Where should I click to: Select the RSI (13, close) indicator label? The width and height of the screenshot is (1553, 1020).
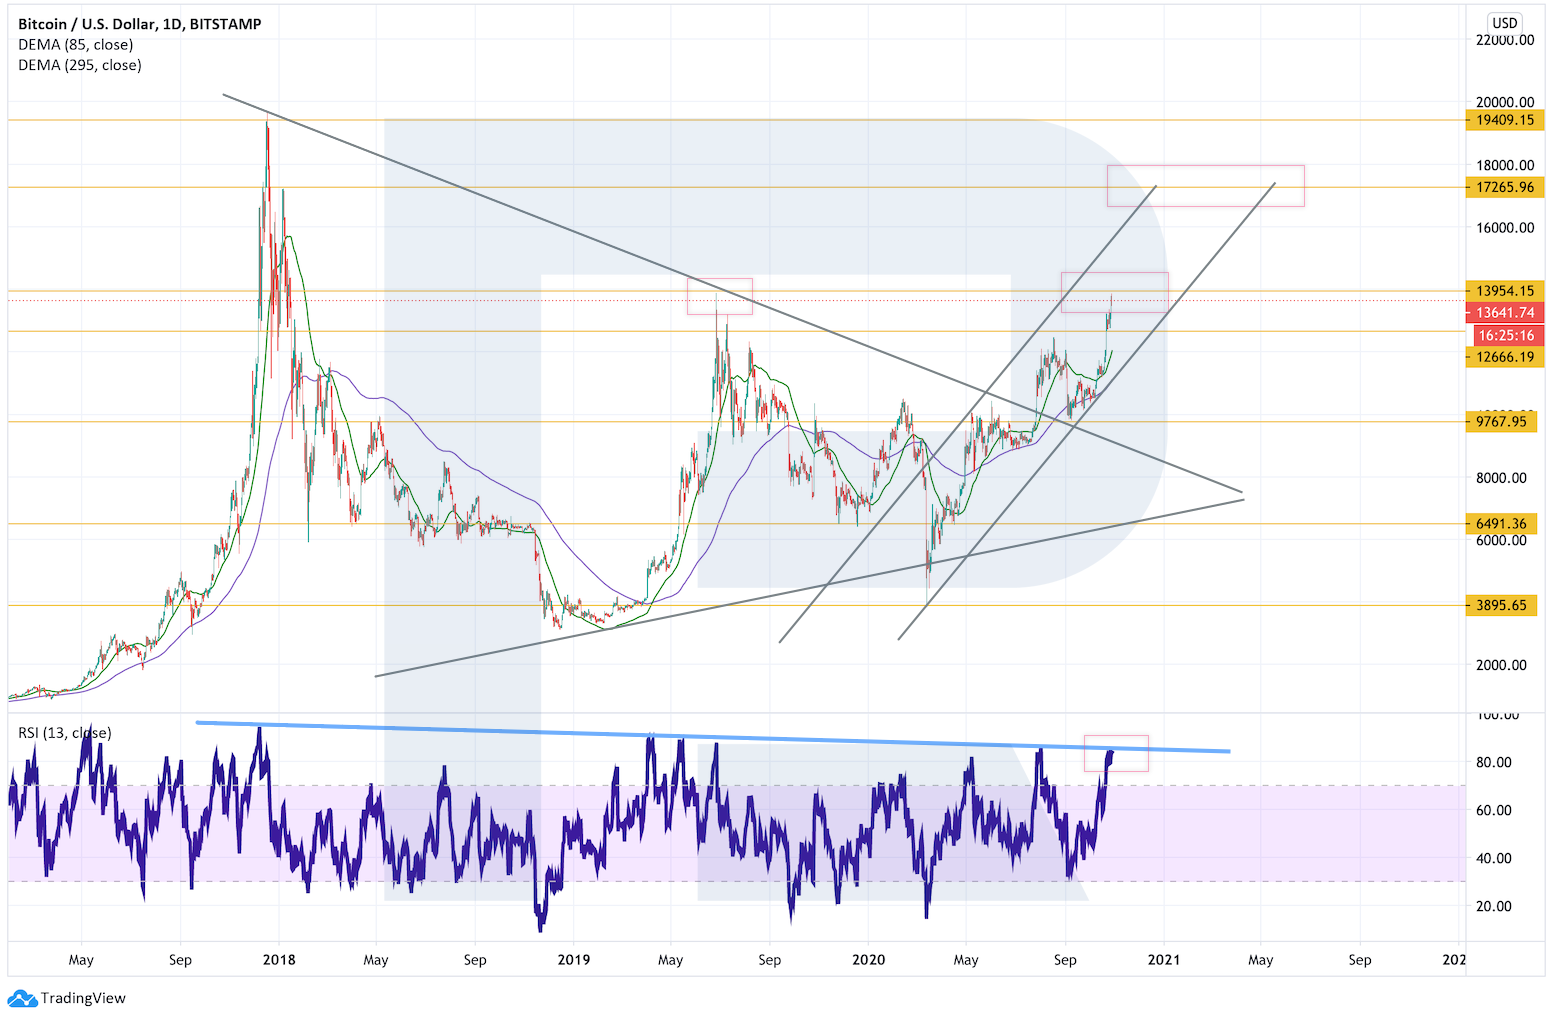click(64, 733)
